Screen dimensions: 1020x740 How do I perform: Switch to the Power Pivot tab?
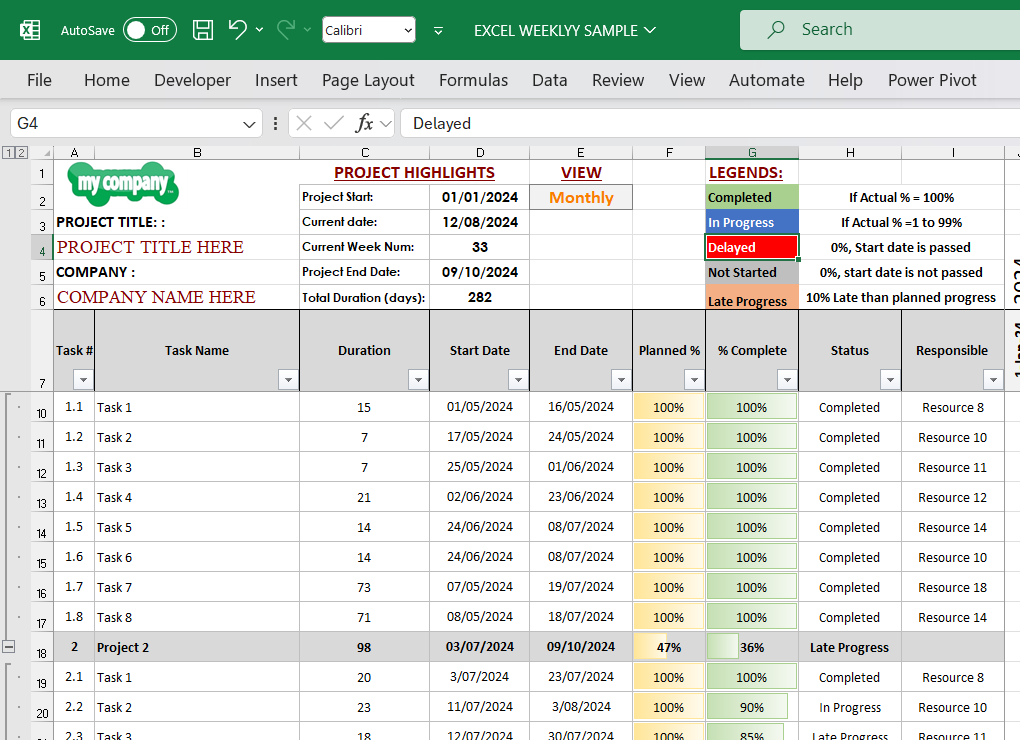tap(932, 80)
